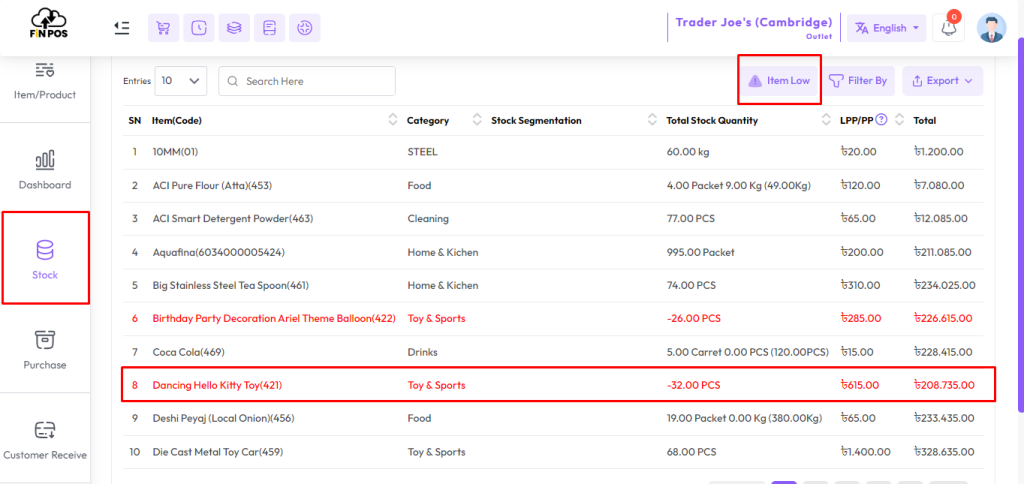
Task: Click the Drinks category cell
Action: (x=422, y=352)
